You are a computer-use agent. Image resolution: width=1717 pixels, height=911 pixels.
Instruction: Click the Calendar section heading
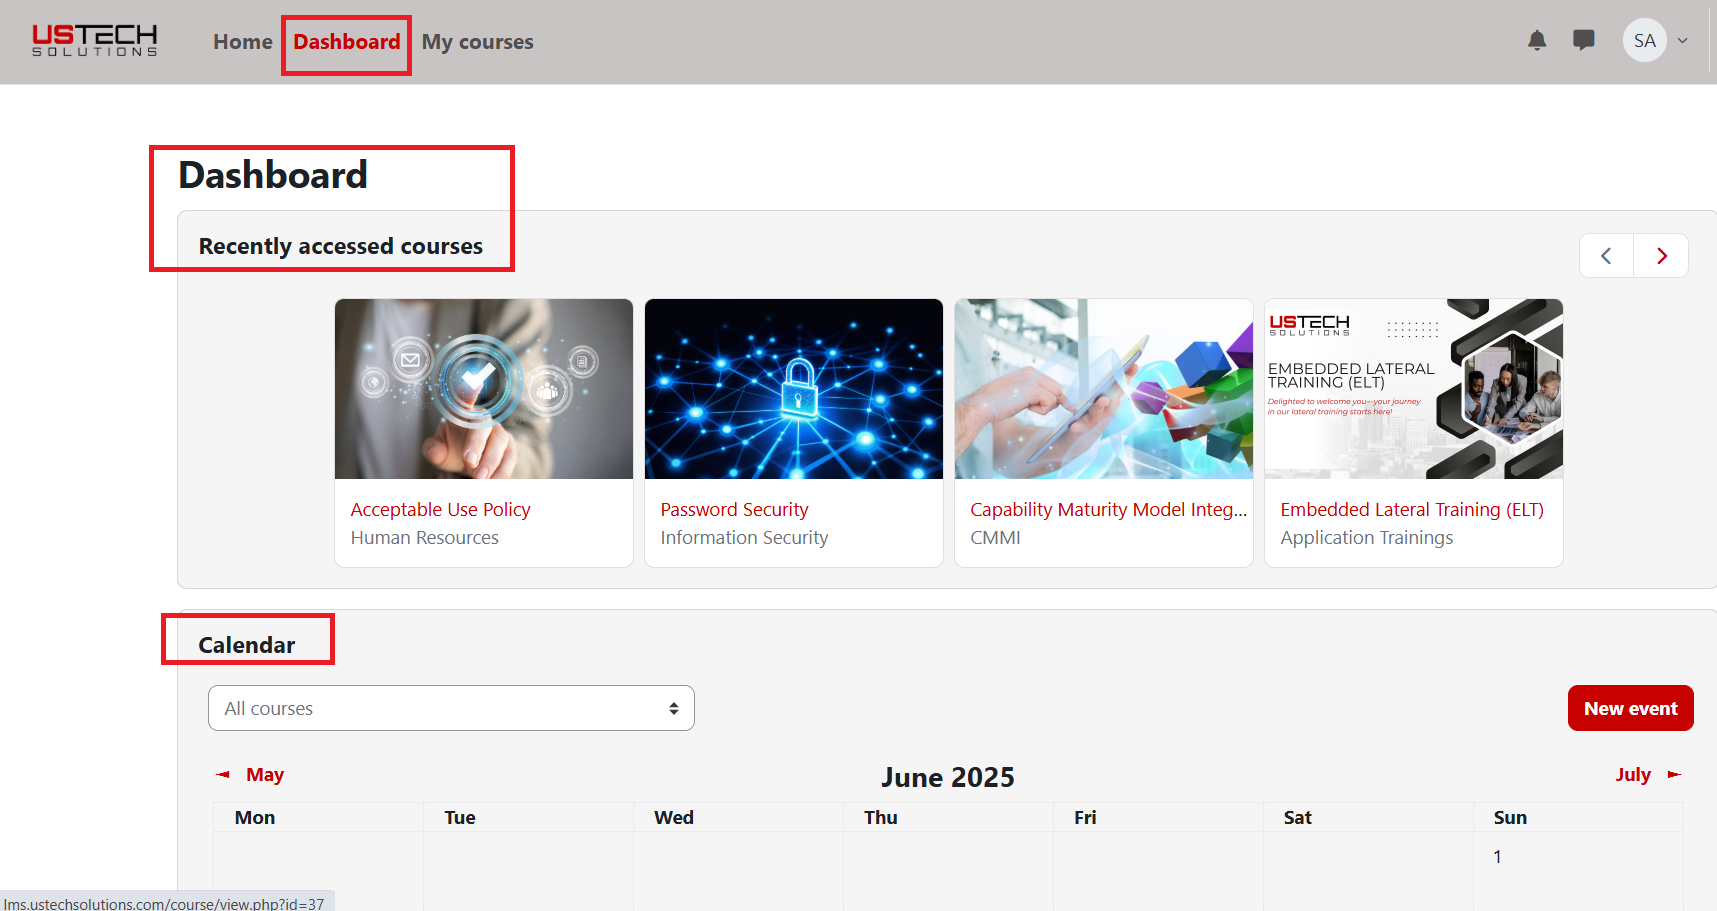247,645
